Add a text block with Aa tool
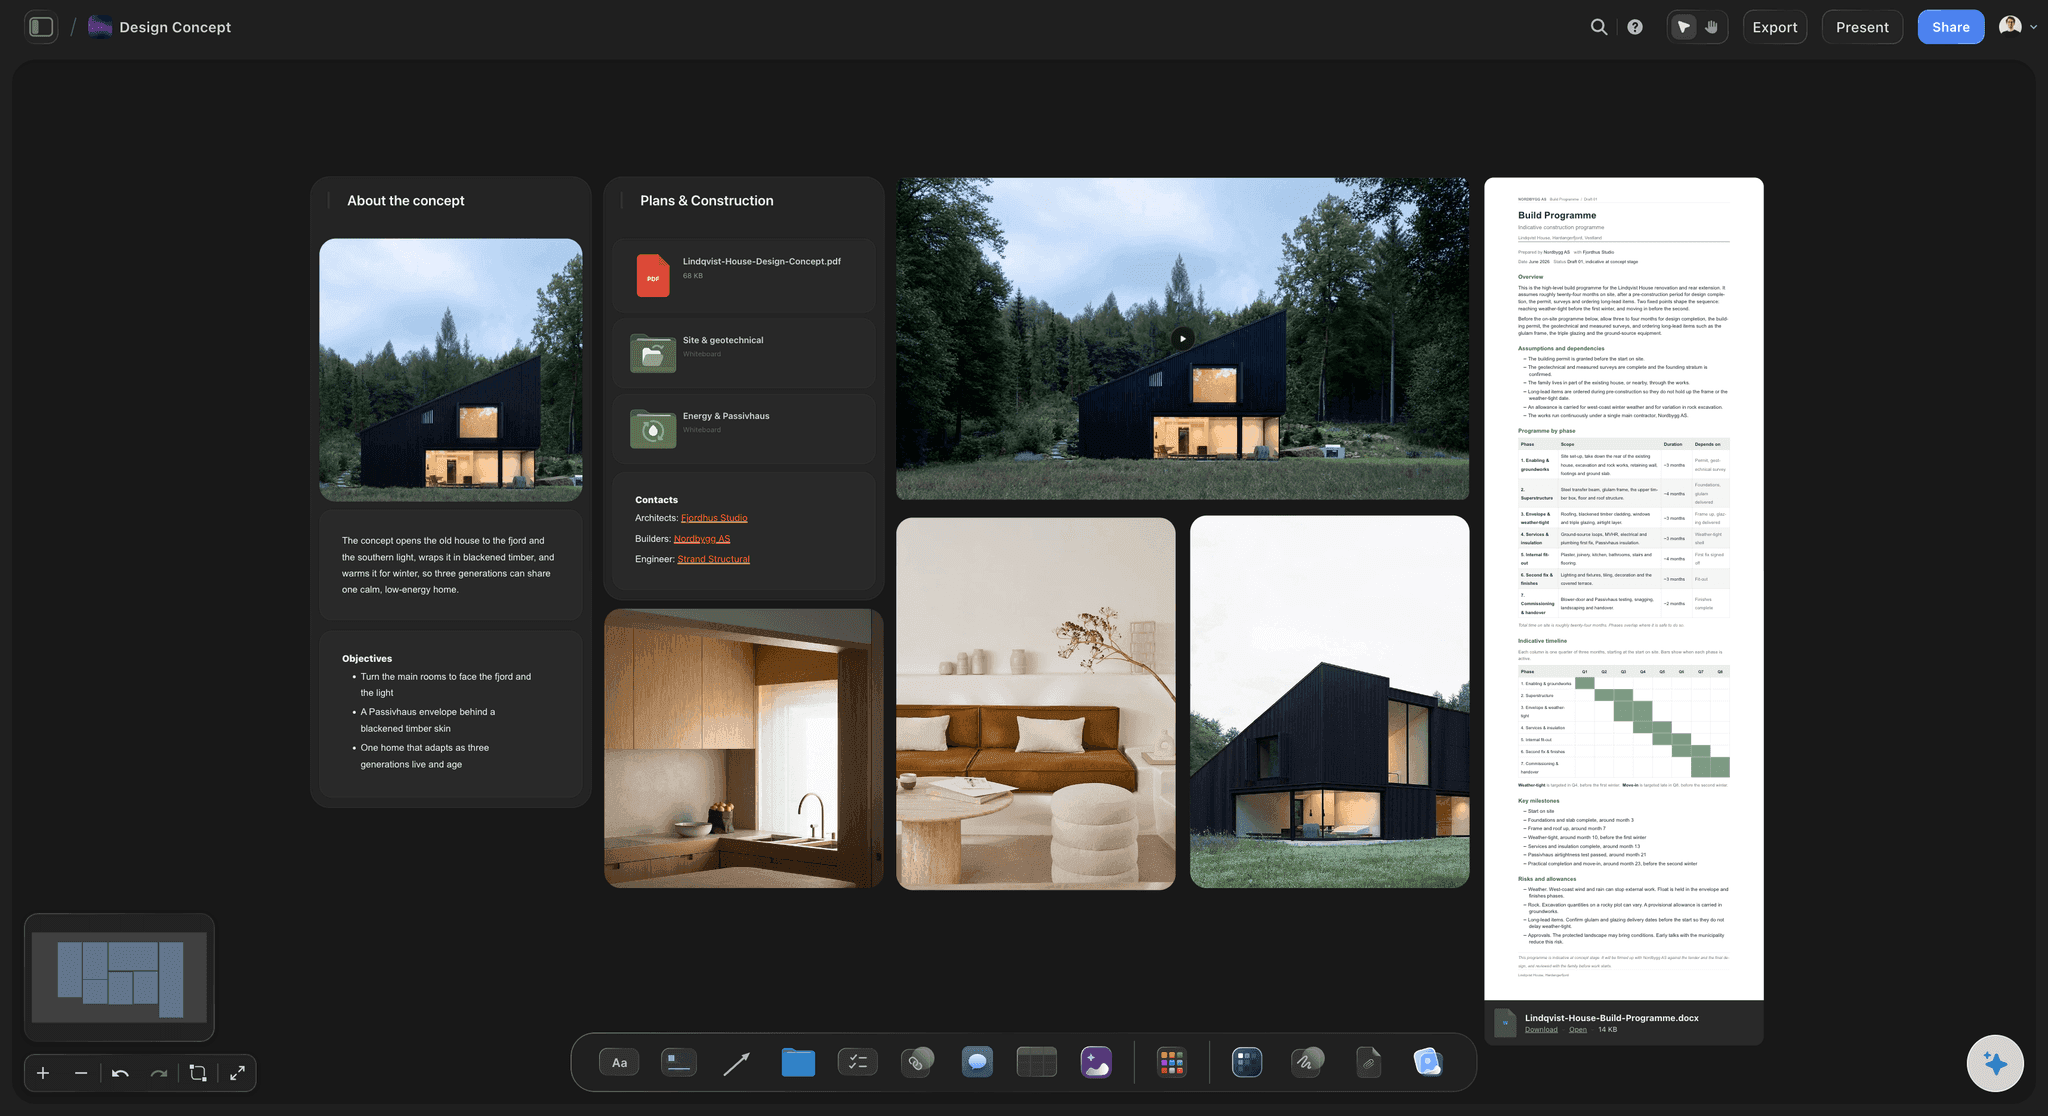Viewport: 2048px width, 1116px height. tap(619, 1062)
